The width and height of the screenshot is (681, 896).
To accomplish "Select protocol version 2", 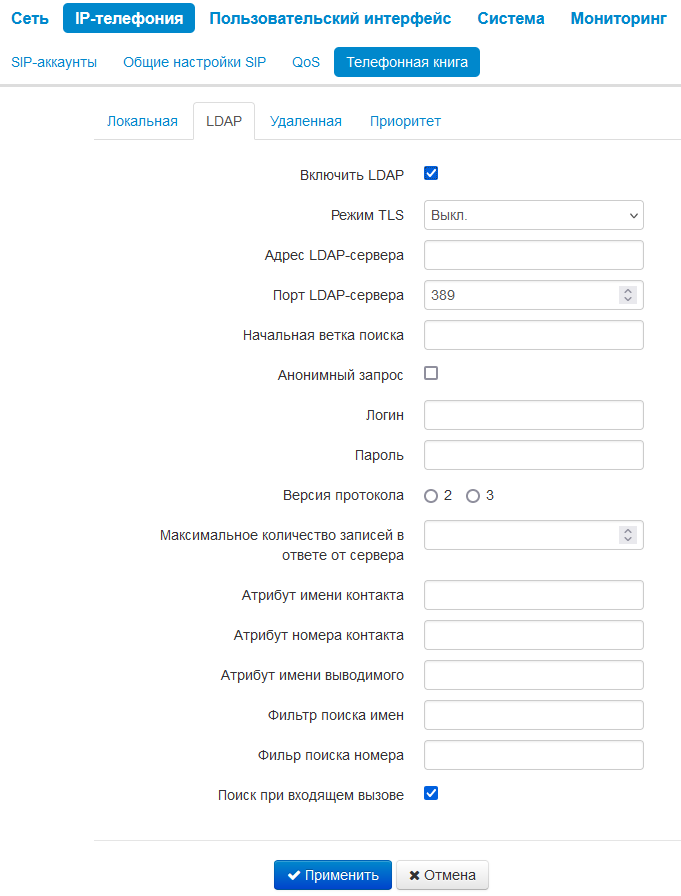I will coord(431,496).
